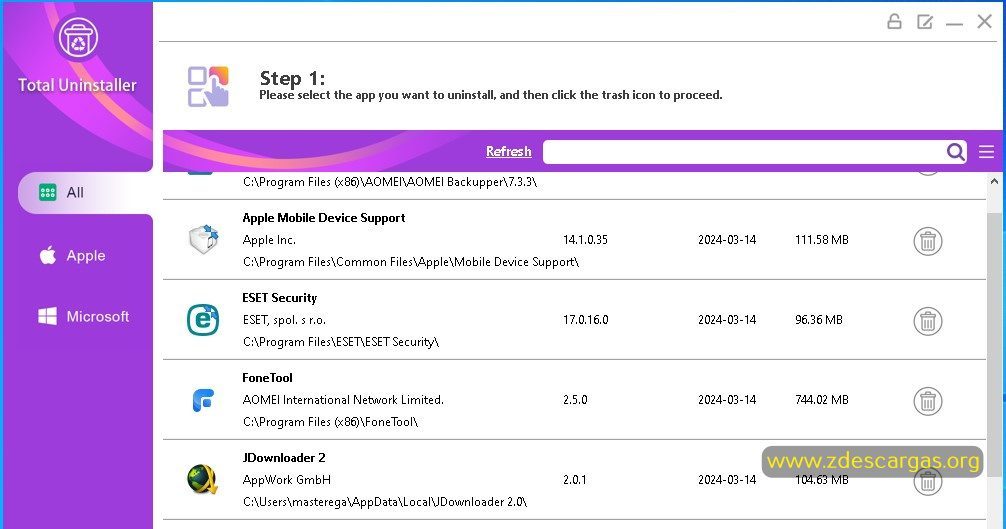
Task: Click the All grid sidebar icon
Action: [x=47, y=192]
